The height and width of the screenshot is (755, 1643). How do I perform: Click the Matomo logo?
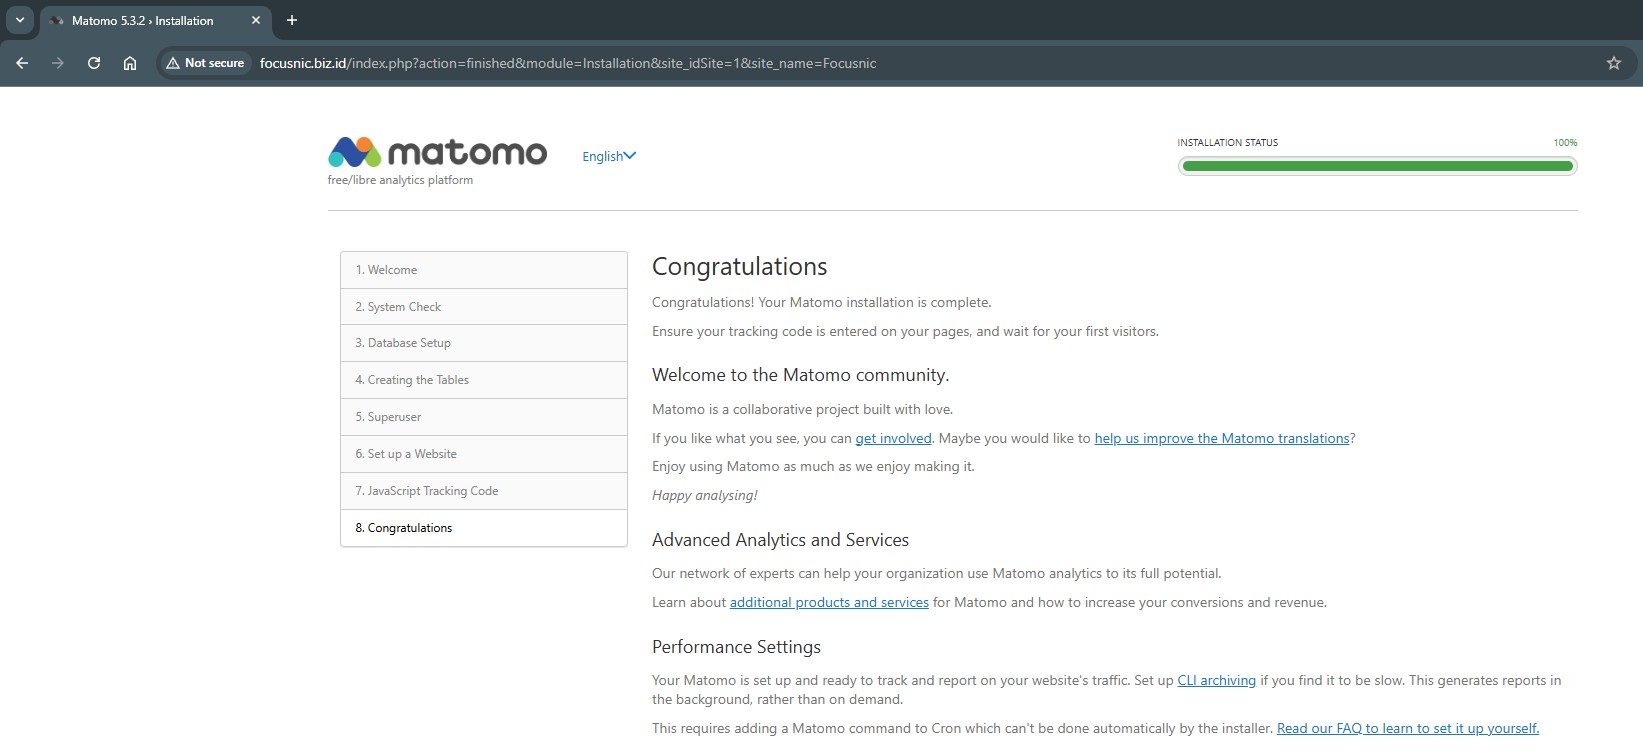(437, 153)
